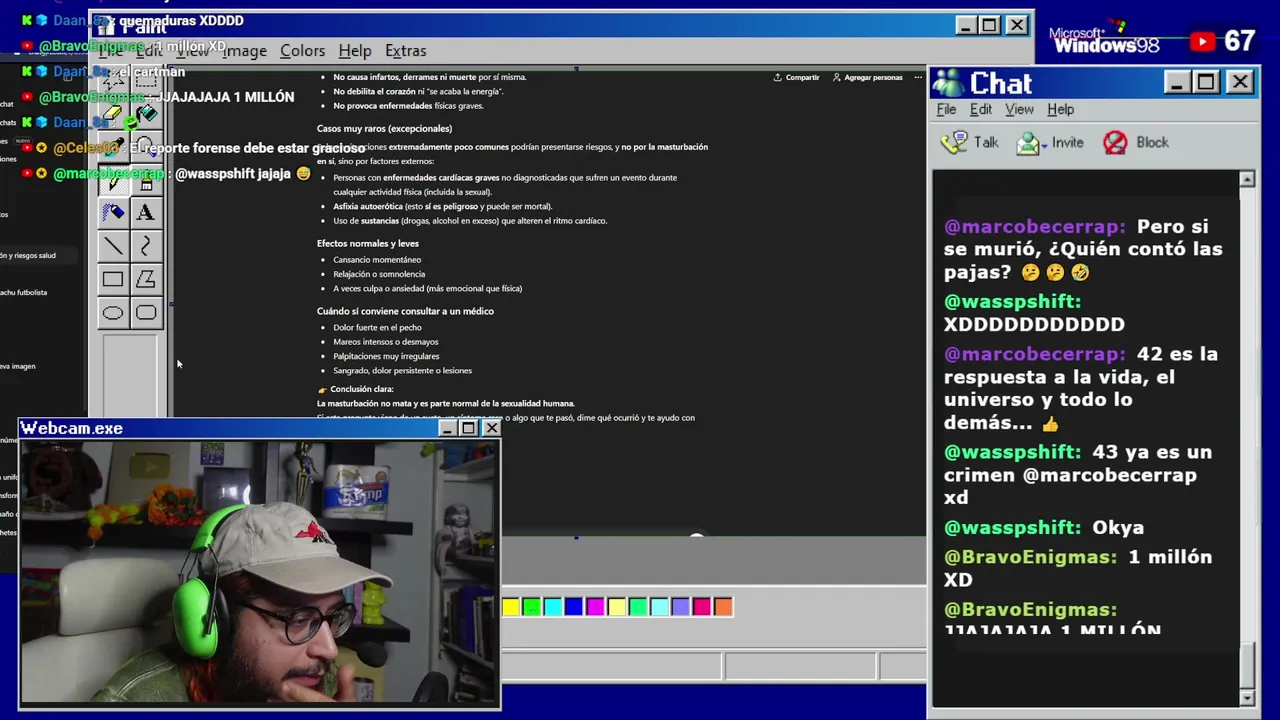Open the Edit menu in Chat window
This screenshot has width=1280, height=720.
[x=981, y=109]
